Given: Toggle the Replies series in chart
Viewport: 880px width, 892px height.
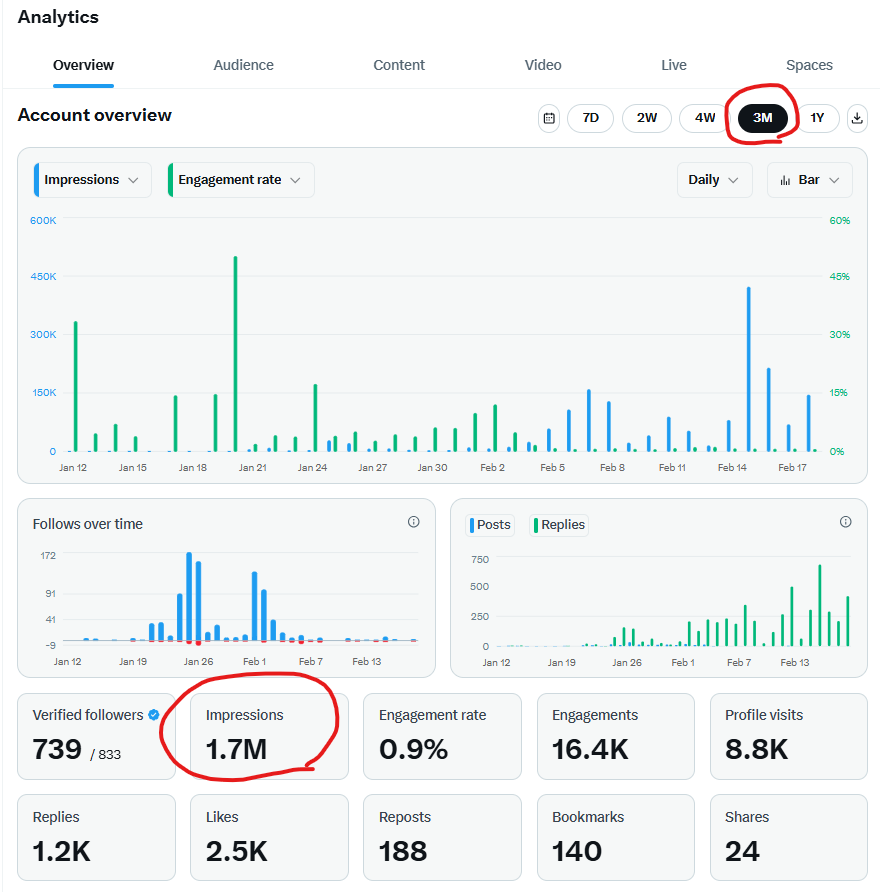Looking at the screenshot, I should [560, 525].
